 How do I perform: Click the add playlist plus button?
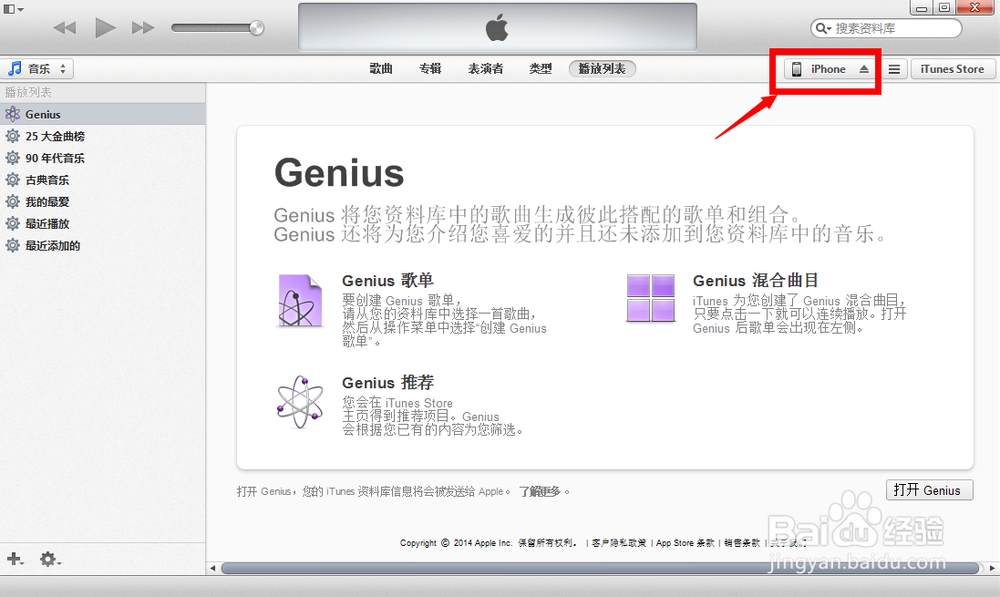pyautogui.click(x=15, y=559)
